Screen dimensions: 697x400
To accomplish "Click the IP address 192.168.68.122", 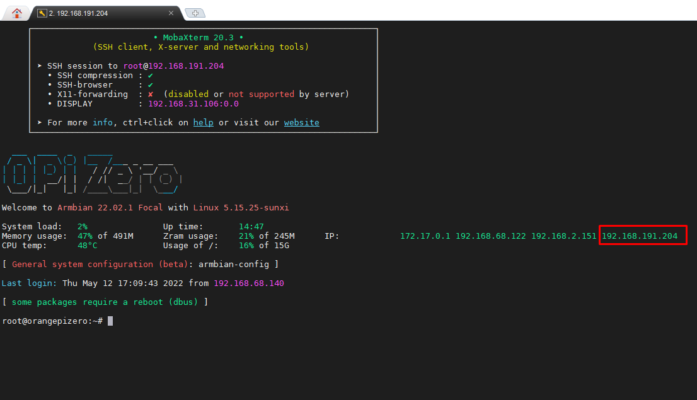I will click(x=491, y=236).
